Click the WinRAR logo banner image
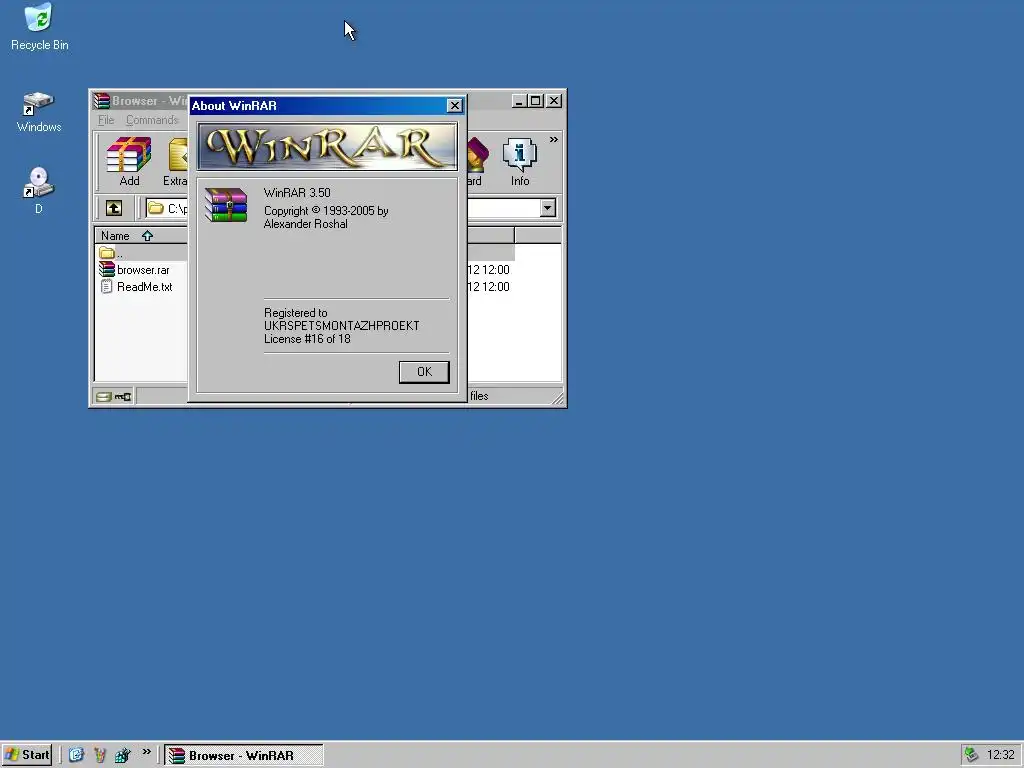1024x768 pixels. (x=327, y=147)
